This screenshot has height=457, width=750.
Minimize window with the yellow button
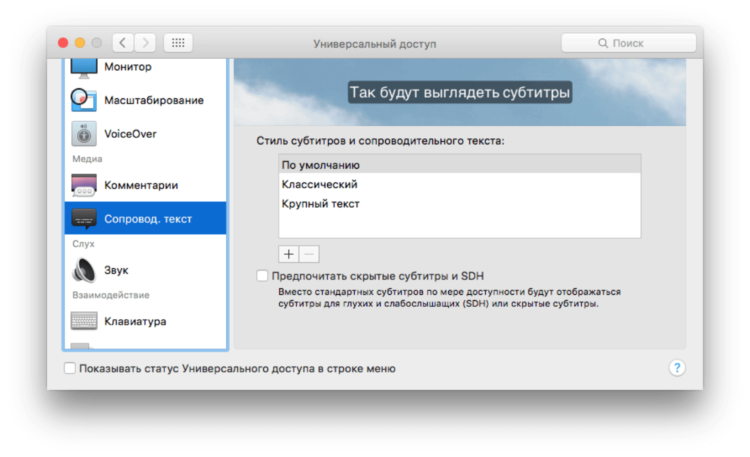[80, 43]
